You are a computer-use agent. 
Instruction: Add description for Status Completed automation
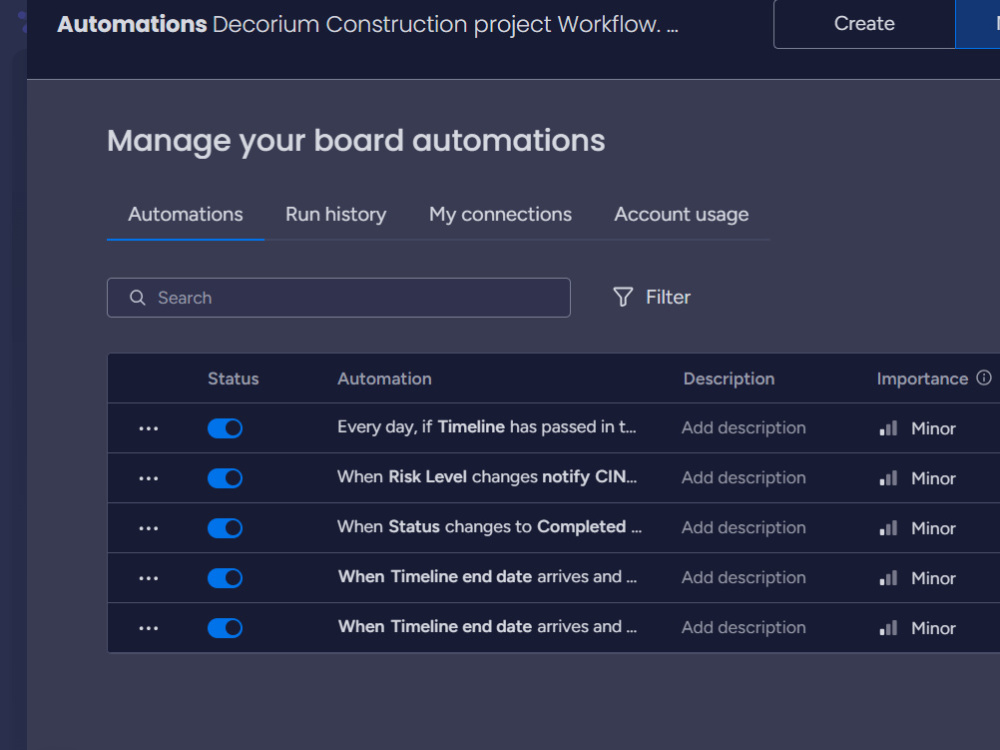click(x=744, y=527)
